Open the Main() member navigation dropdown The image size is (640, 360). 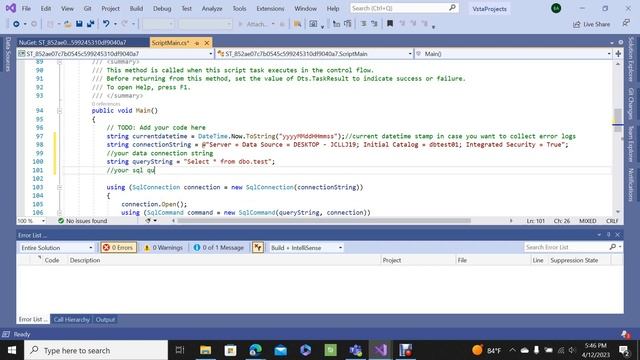[x=513, y=53]
